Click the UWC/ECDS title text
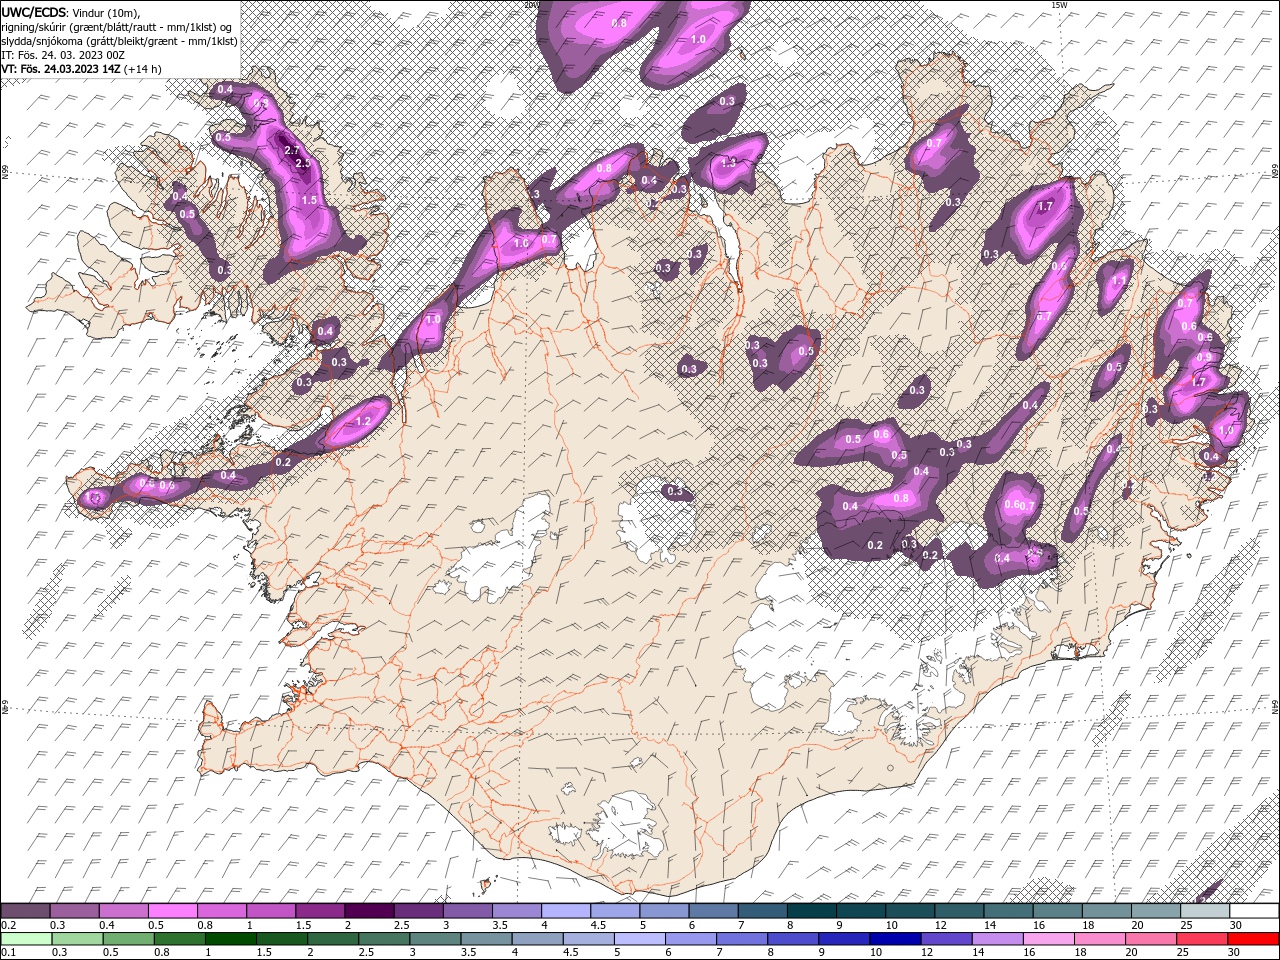The width and height of the screenshot is (1280, 960). tap(33, 12)
